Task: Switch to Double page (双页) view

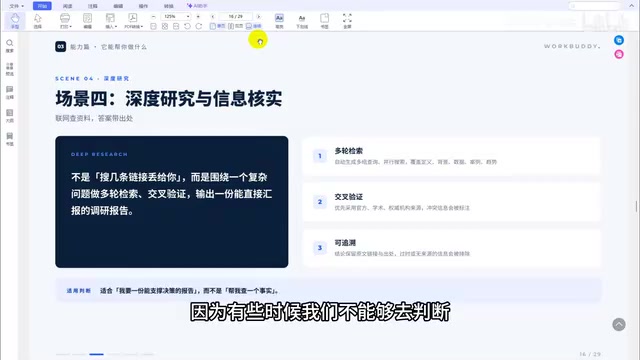Action: pos(236,26)
